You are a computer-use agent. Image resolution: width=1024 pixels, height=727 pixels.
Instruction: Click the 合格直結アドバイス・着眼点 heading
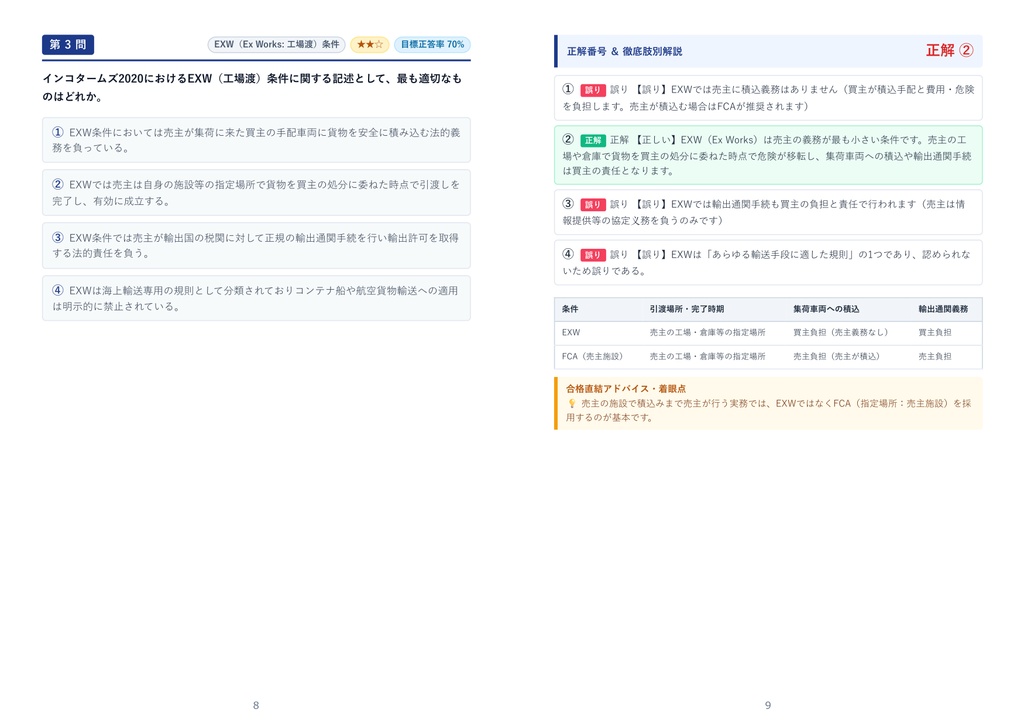626,389
